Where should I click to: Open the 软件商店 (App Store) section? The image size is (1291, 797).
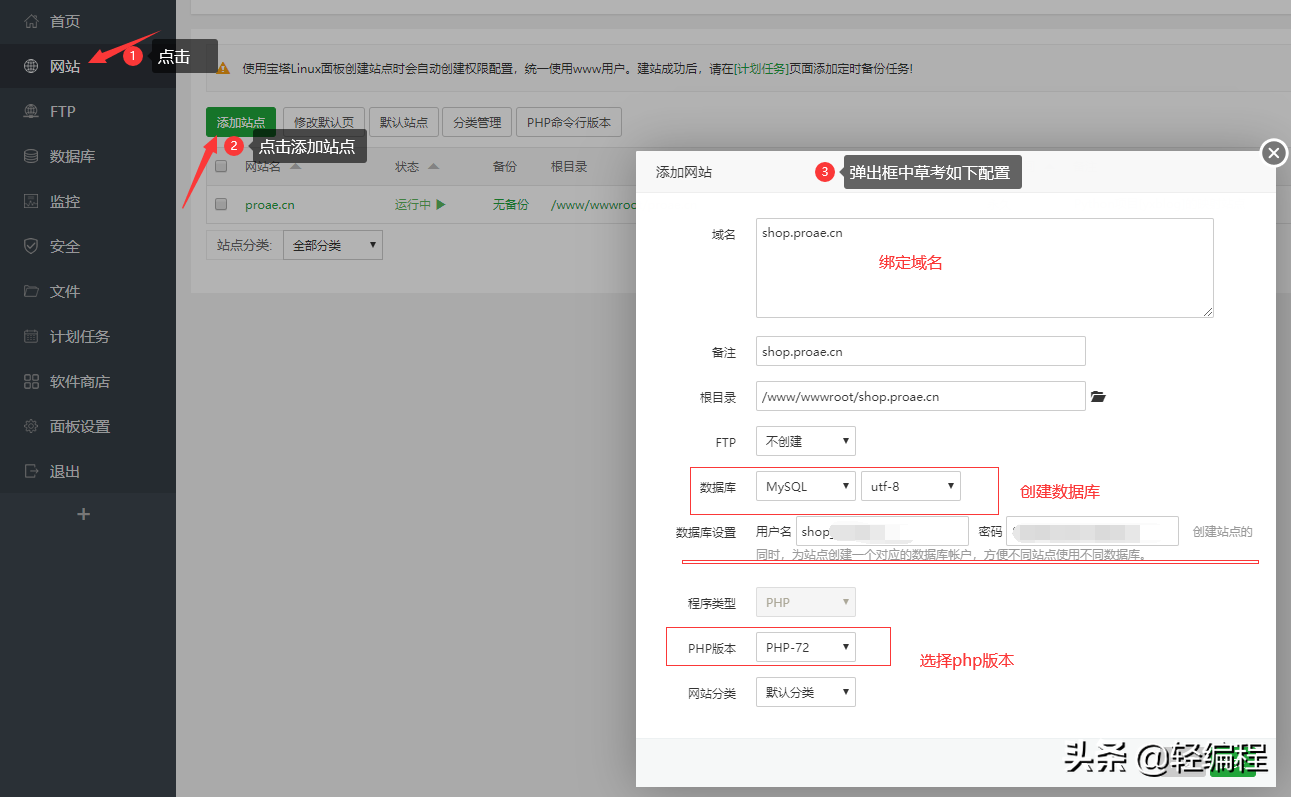tap(73, 380)
